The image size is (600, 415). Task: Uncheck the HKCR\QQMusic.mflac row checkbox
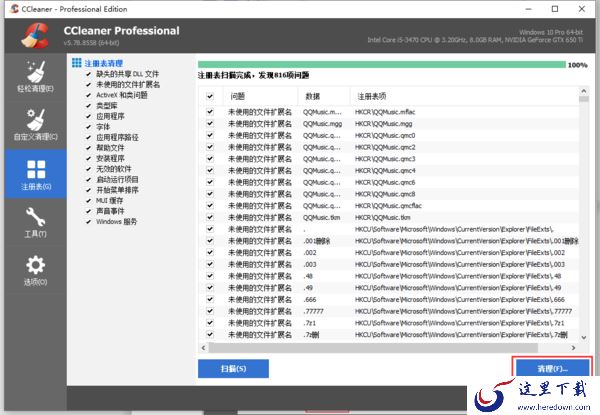[210, 112]
